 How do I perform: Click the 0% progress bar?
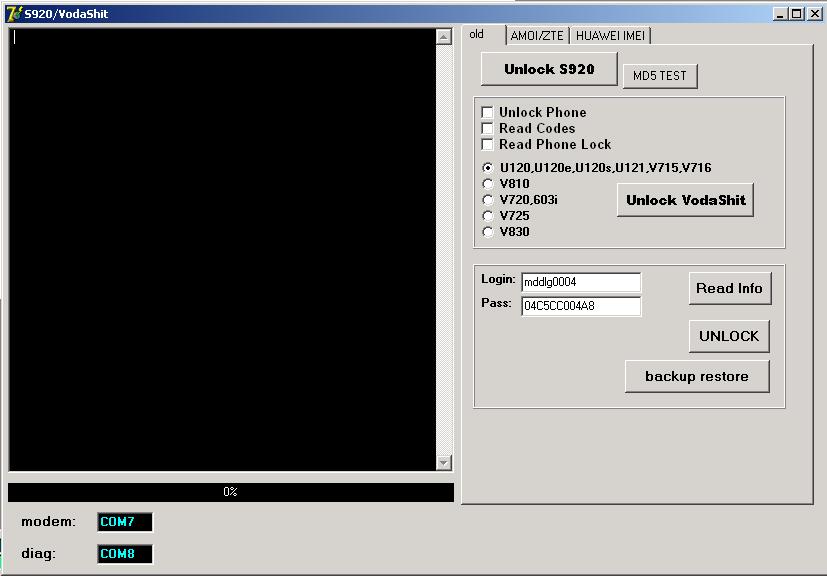pyautogui.click(x=230, y=492)
